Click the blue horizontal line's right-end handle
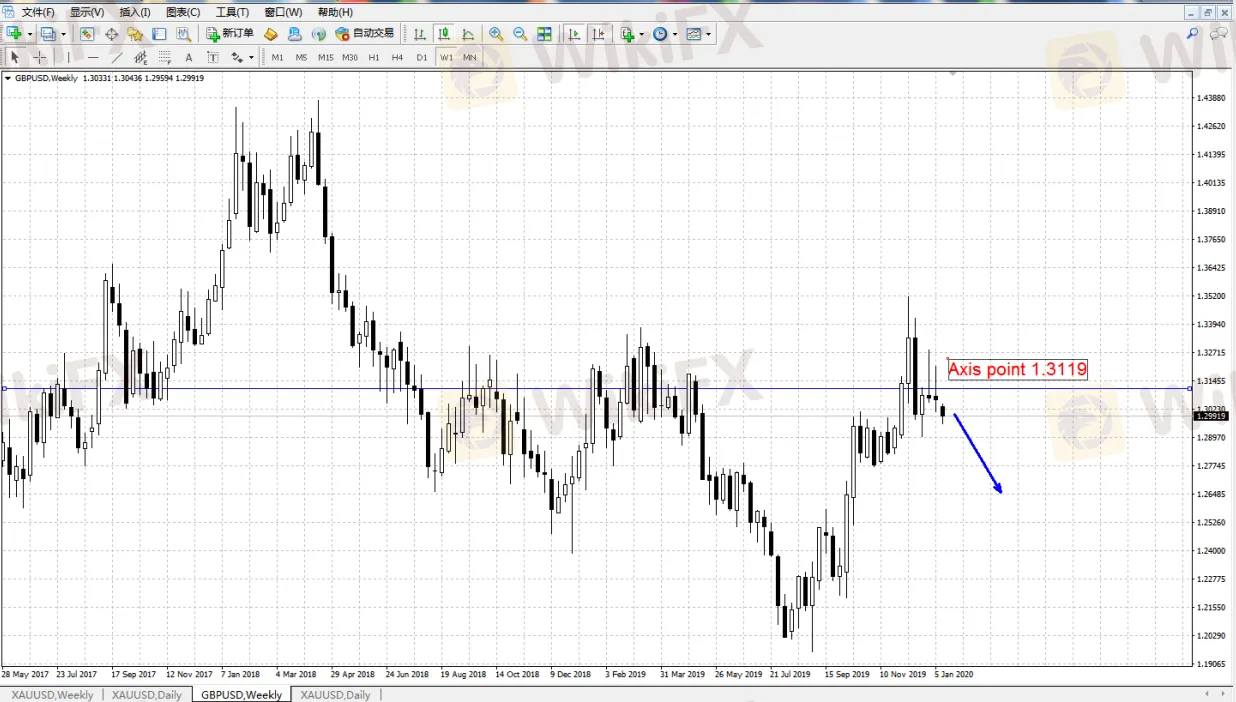1236x702 pixels. coord(1189,388)
